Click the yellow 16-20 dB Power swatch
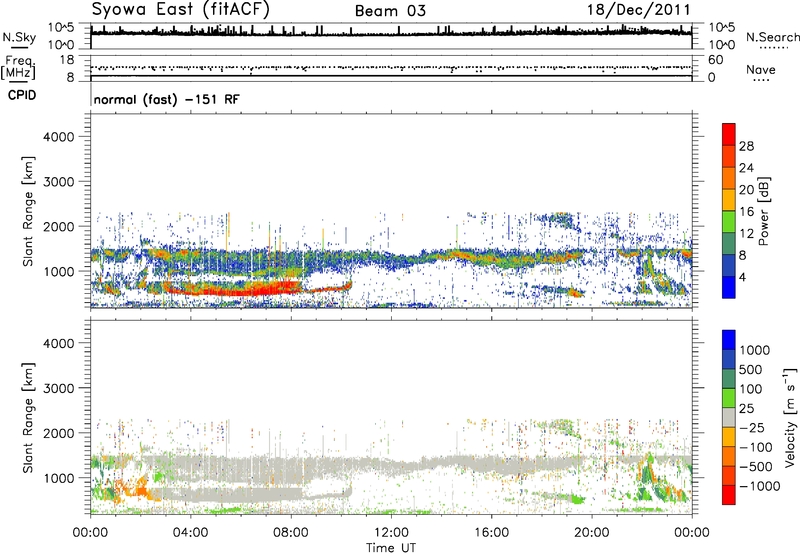 [729, 199]
